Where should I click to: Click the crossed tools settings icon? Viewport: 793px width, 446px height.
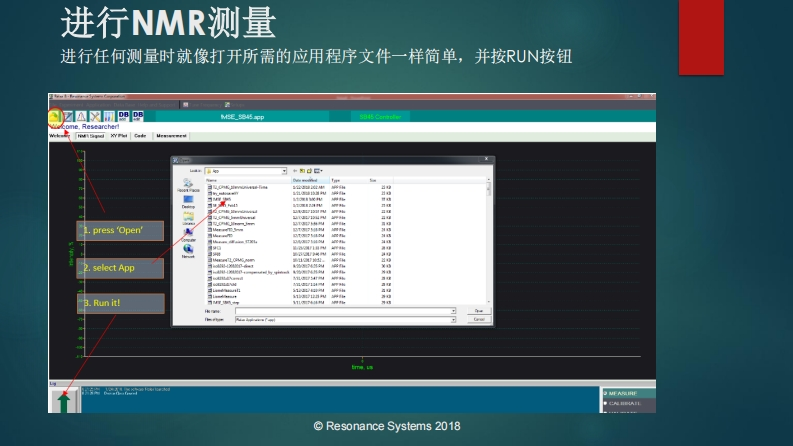click(95, 116)
